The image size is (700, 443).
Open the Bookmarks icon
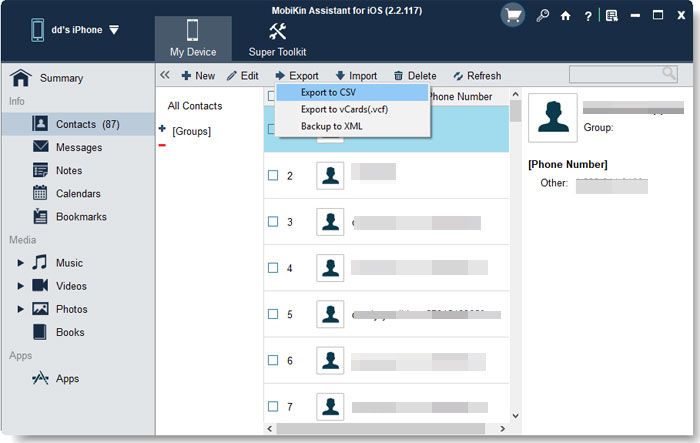pos(40,216)
